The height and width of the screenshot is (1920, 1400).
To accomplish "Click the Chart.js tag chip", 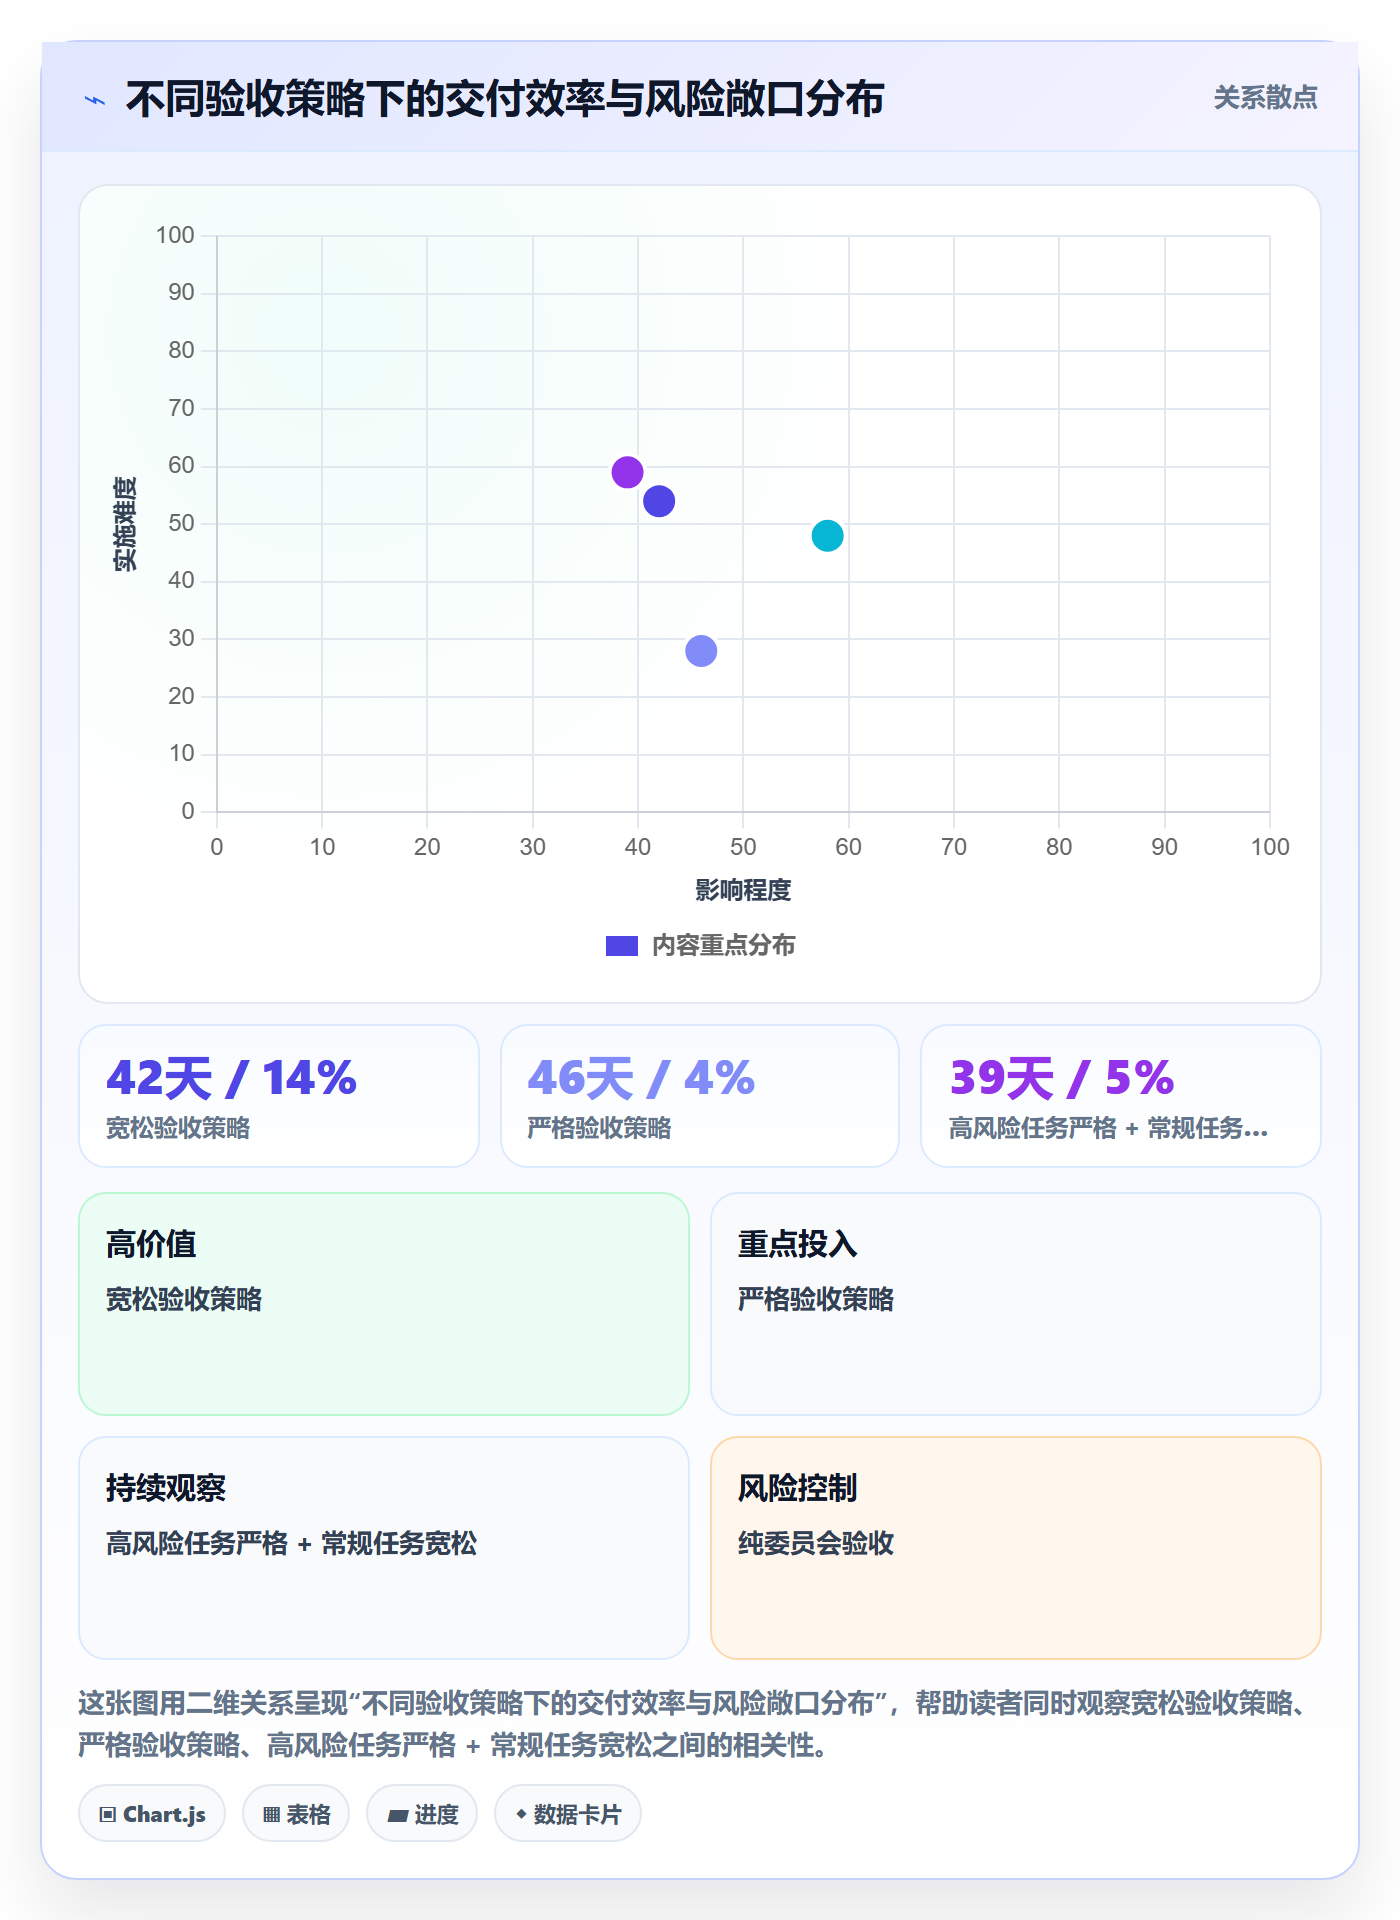I will coord(152,1814).
